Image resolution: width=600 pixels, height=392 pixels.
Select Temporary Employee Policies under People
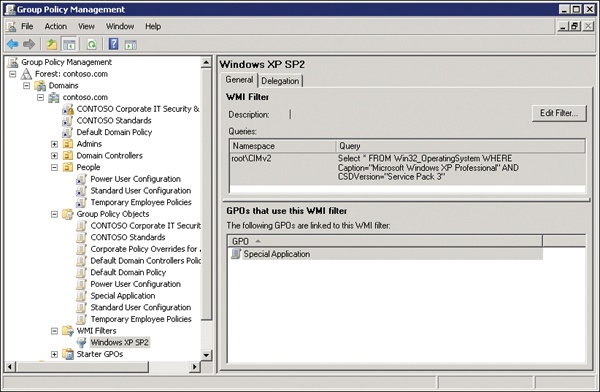pos(141,203)
